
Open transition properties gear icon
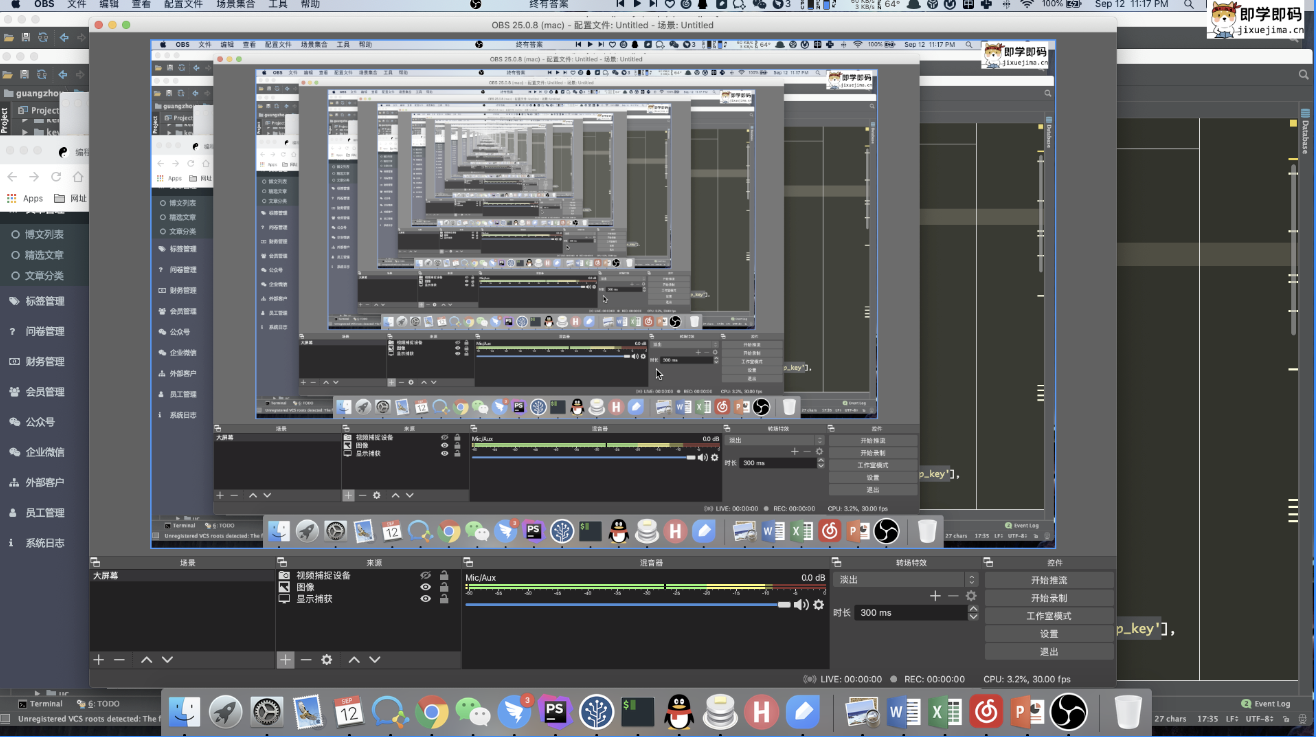[x=971, y=596]
